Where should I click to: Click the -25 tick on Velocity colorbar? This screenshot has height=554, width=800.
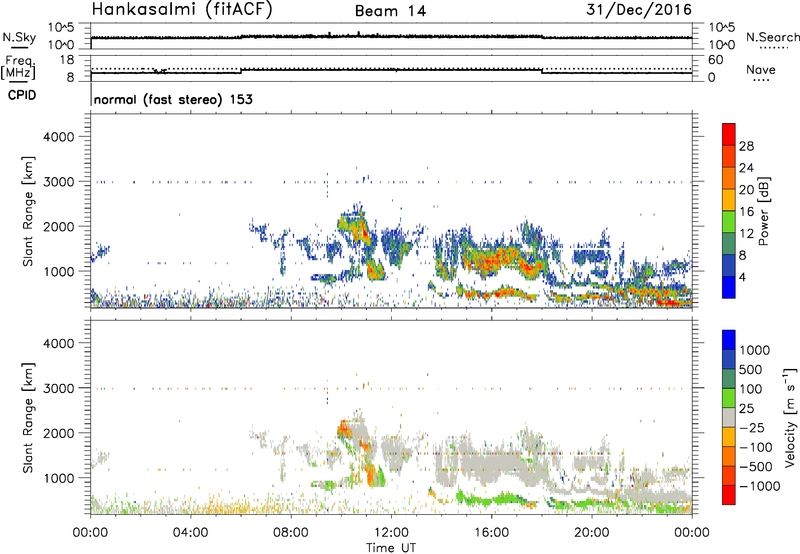[x=753, y=428]
